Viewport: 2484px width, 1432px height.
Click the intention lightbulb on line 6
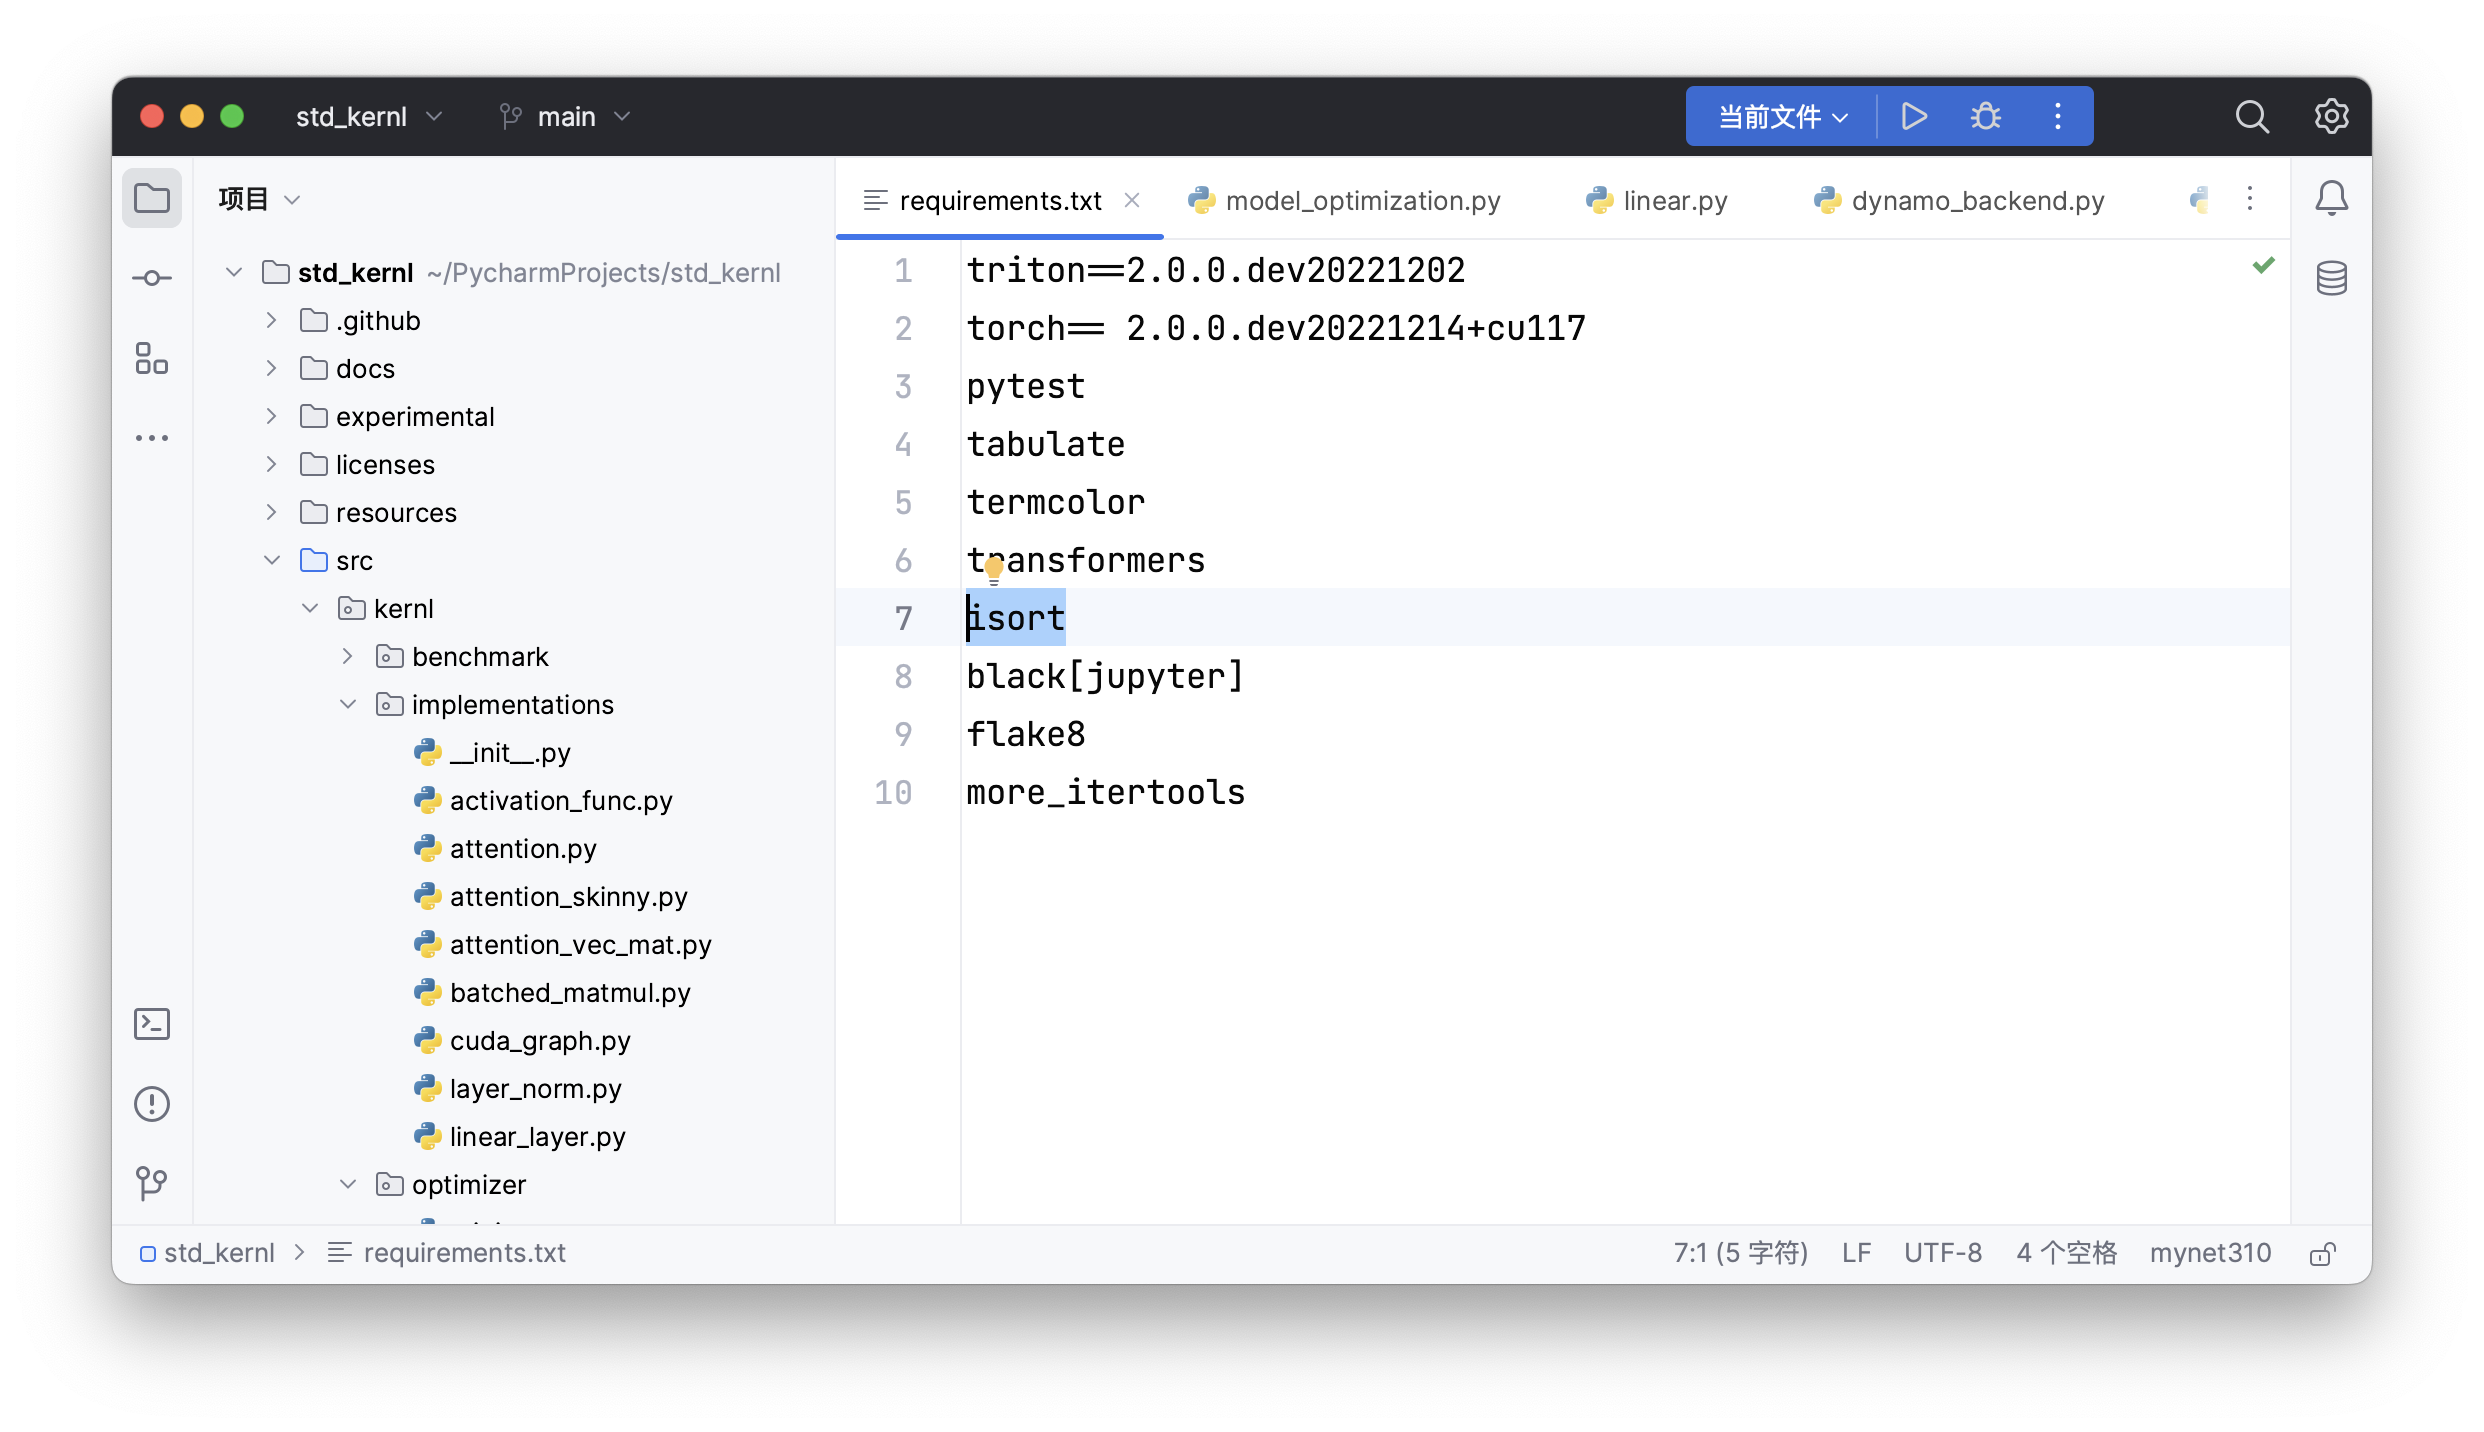(993, 570)
